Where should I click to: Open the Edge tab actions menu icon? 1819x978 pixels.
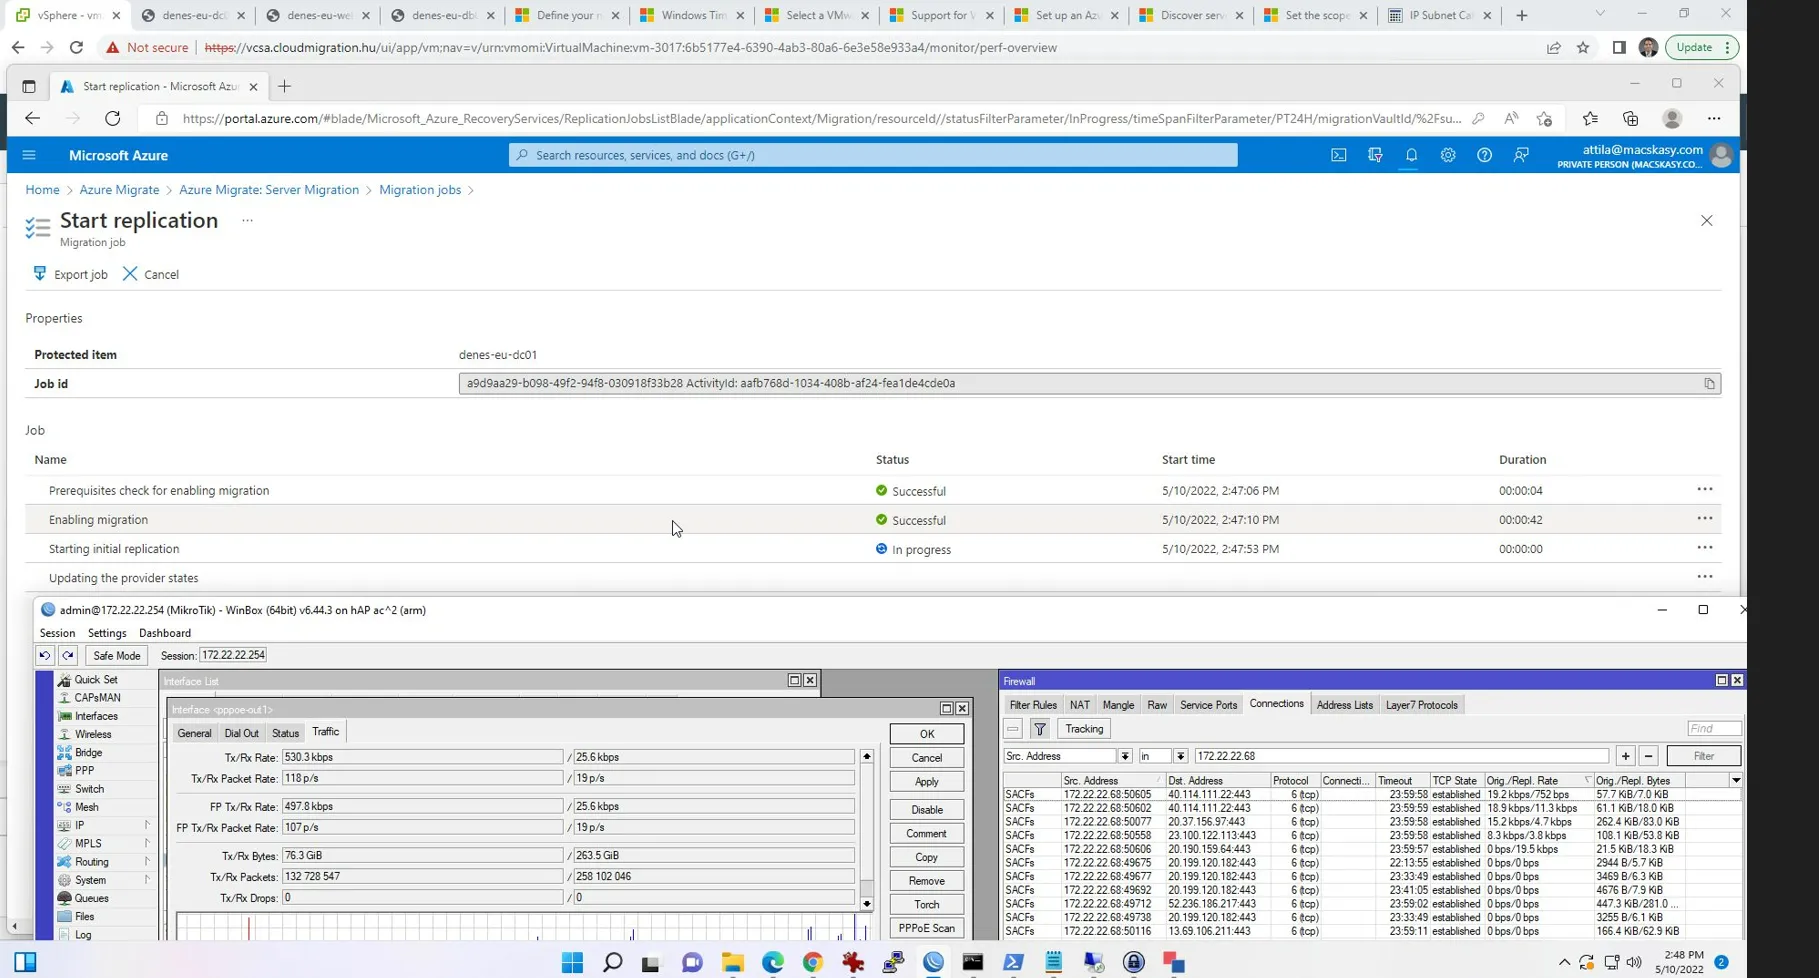click(x=29, y=87)
